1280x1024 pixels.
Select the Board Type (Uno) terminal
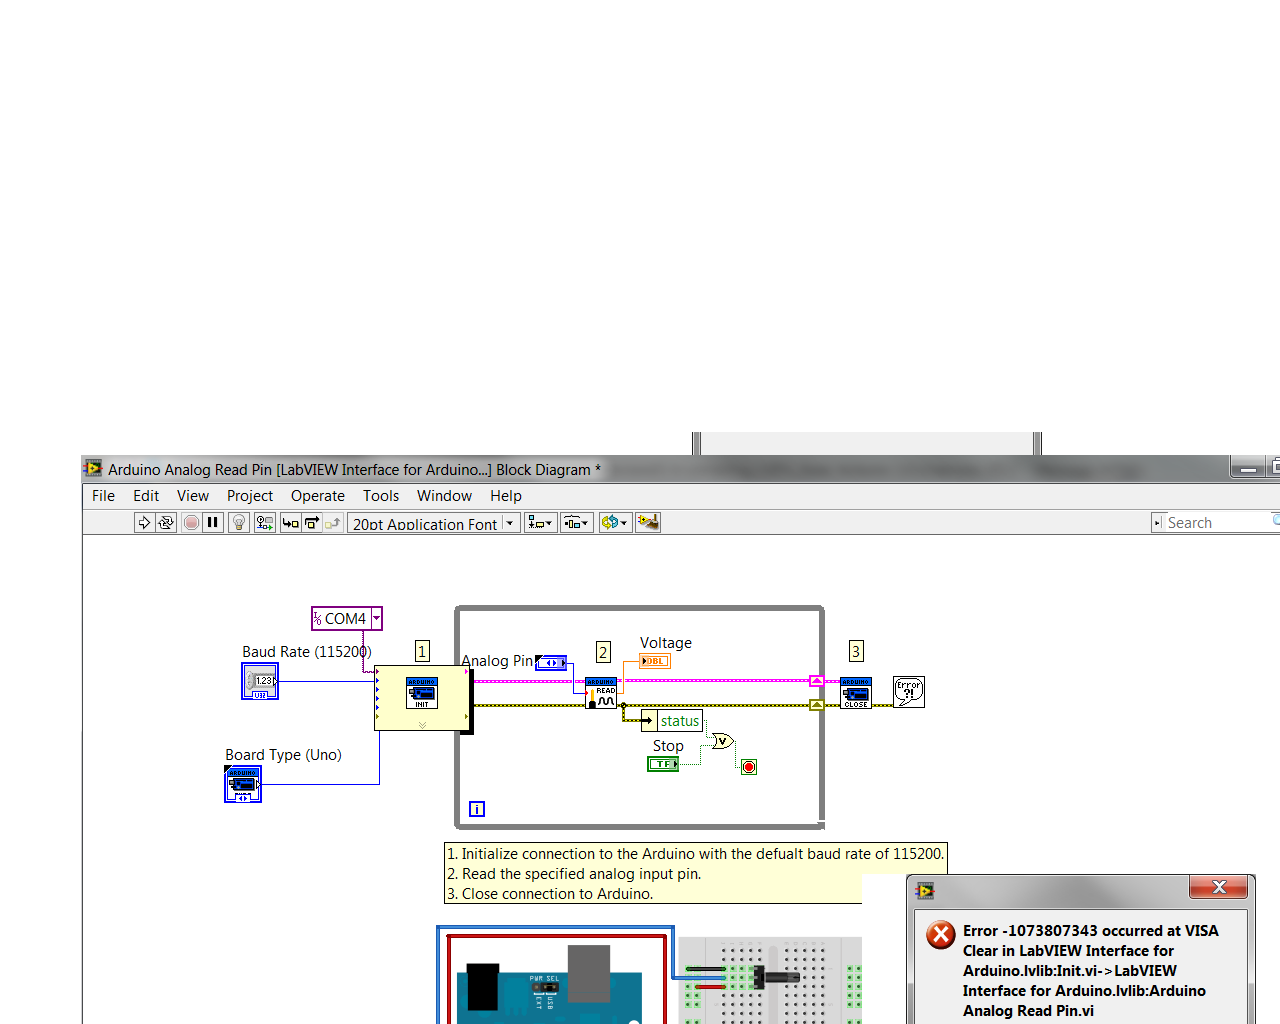243,784
